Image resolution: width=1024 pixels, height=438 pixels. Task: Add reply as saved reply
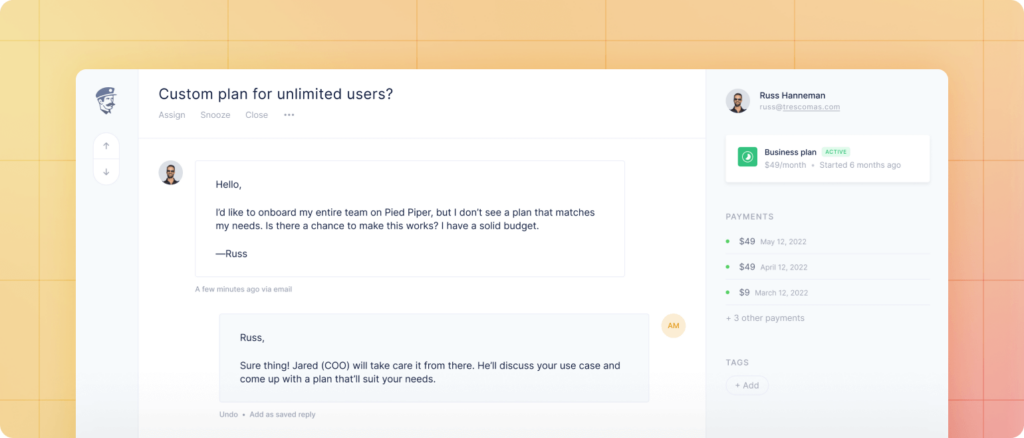click(x=282, y=414)
